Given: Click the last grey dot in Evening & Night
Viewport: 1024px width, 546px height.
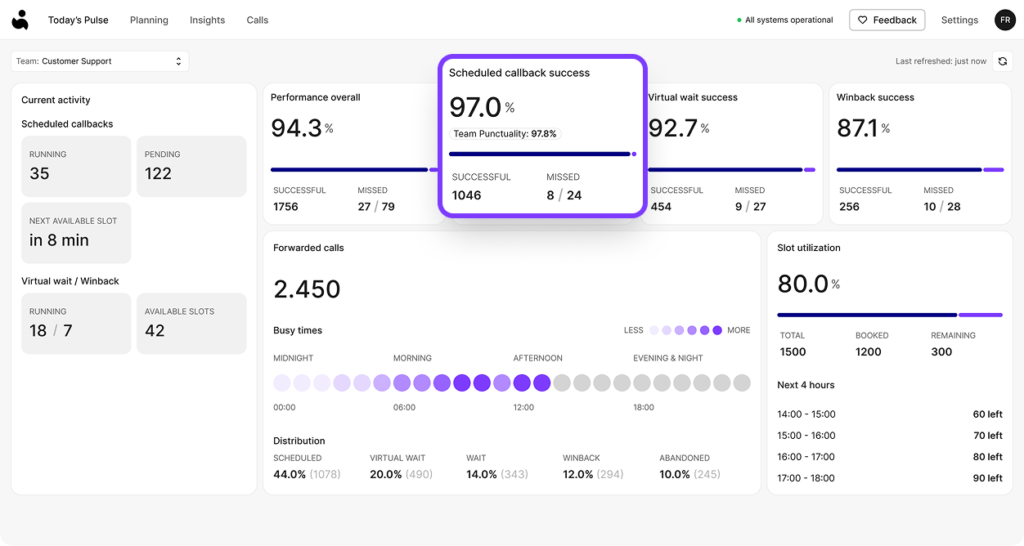Looking at the screenshot, I should pos(742,383).
